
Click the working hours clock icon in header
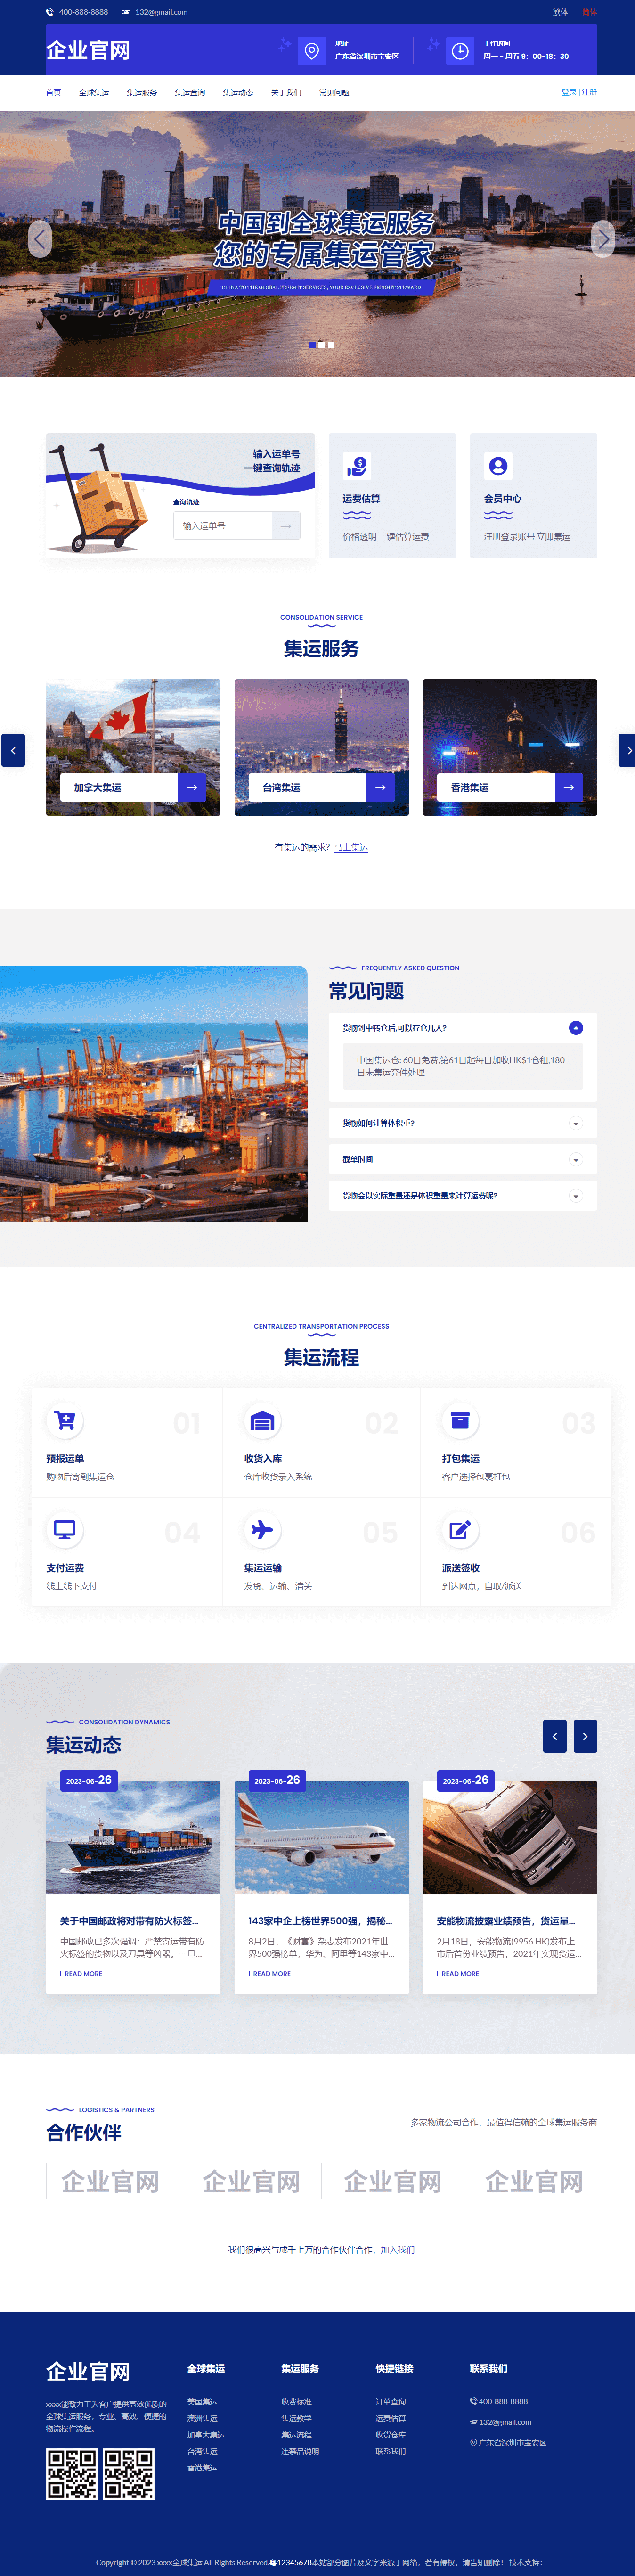click(460, 51)
